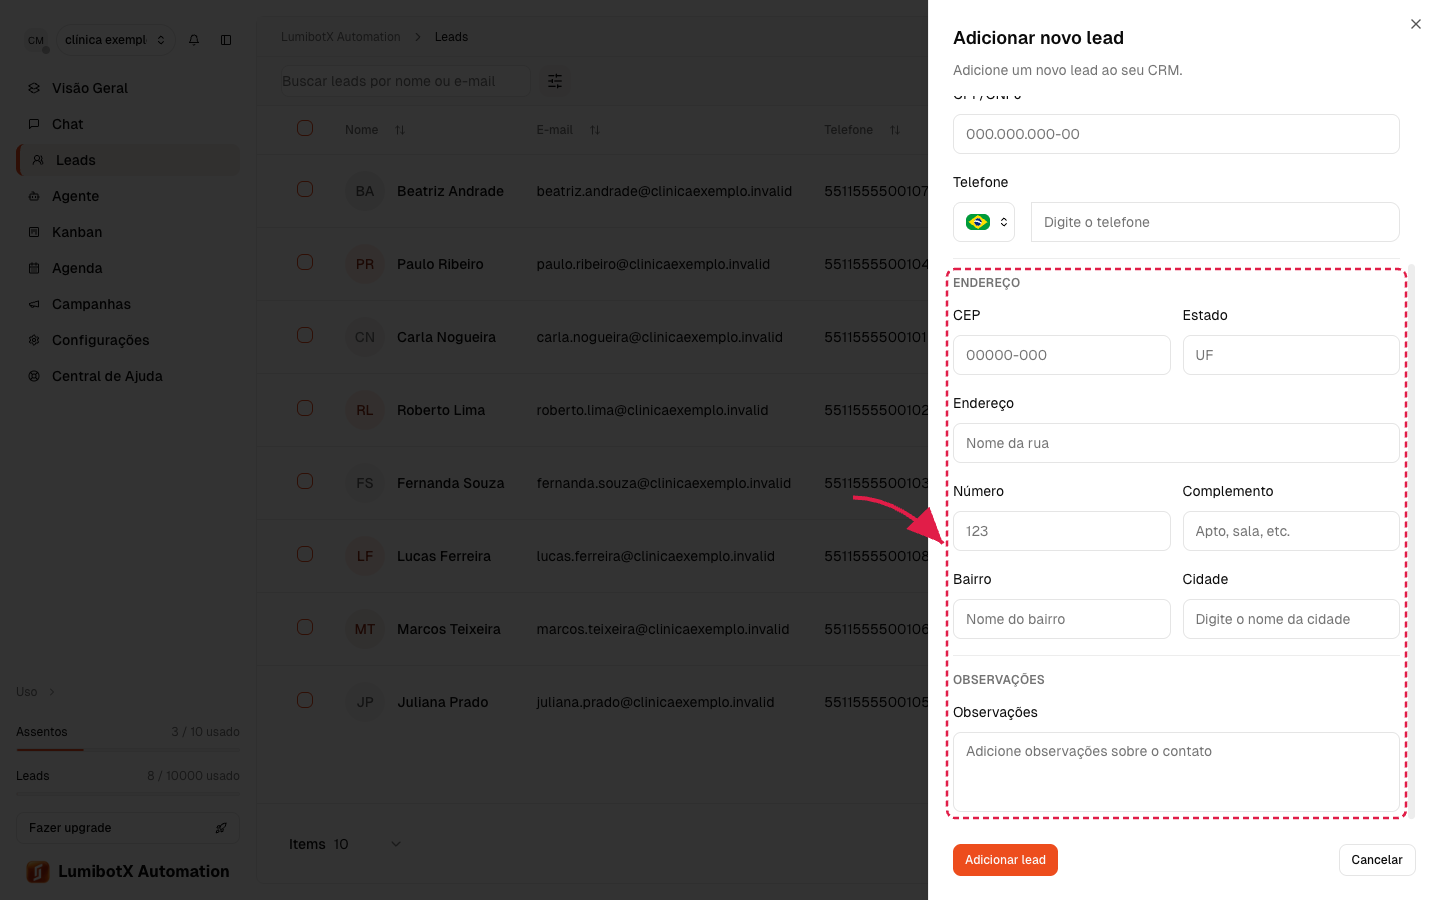Select Roberto Lima's row checkbox
Screen dimensions: 1440x900
pyautogui.click(x=305, y=408)
